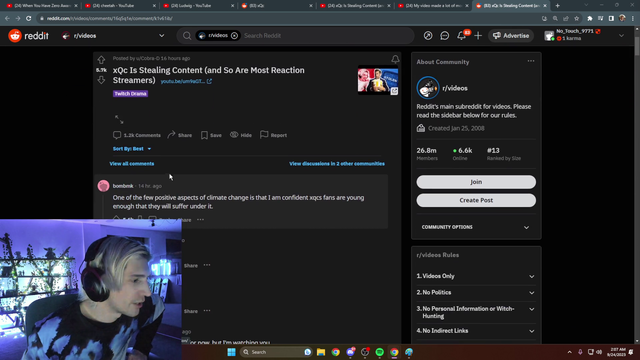
Task: Click the r/videos community avatar in sidebar
Action: (x=428, y=88)
